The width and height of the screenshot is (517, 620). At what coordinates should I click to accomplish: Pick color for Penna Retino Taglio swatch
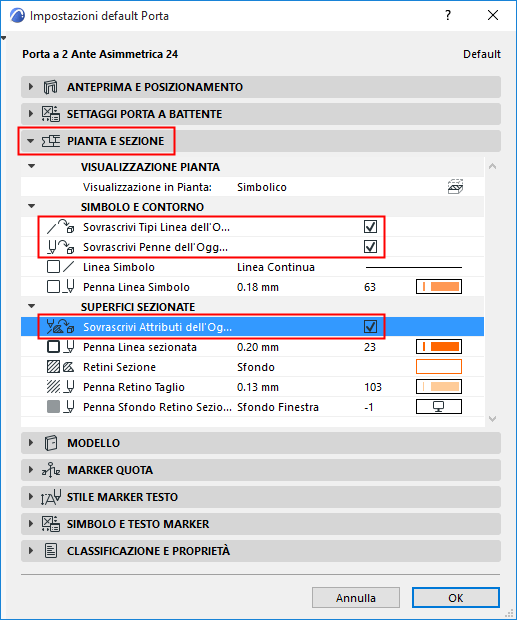(439, 387)
